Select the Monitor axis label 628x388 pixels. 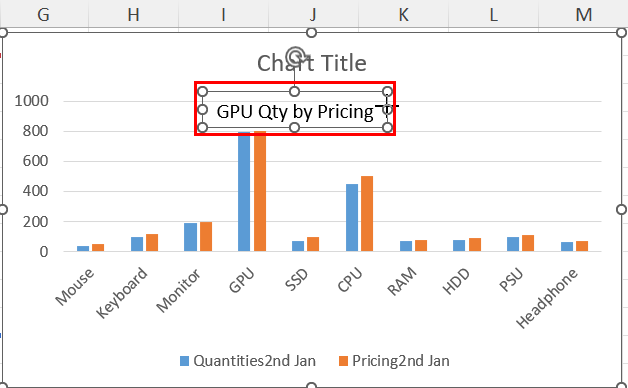point(179,290)
